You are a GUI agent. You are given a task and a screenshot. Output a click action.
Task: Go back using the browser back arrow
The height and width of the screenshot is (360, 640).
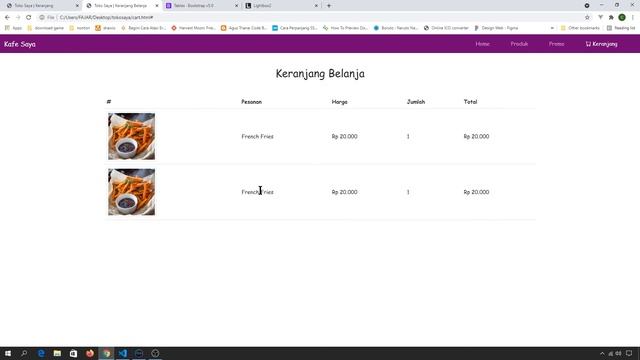[x=7, y=18]
